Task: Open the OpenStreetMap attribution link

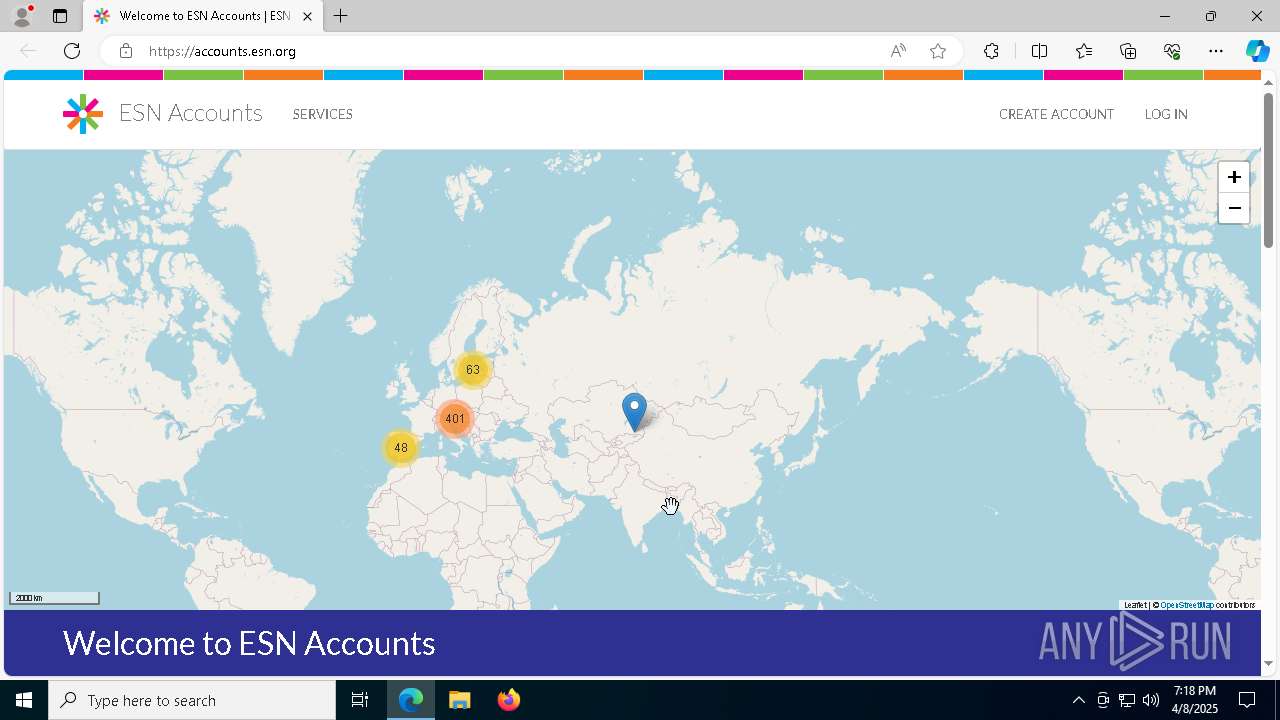Action: point(1187,605)
